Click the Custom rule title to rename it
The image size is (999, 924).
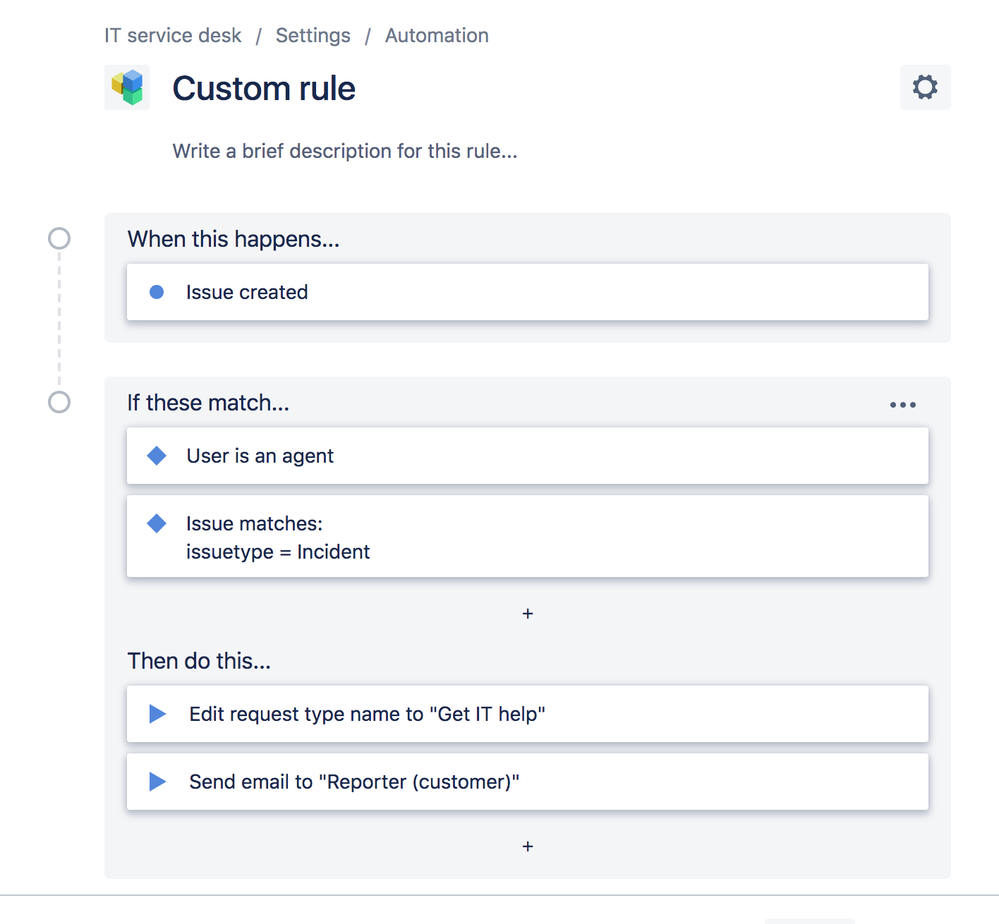tap(264, 88)
